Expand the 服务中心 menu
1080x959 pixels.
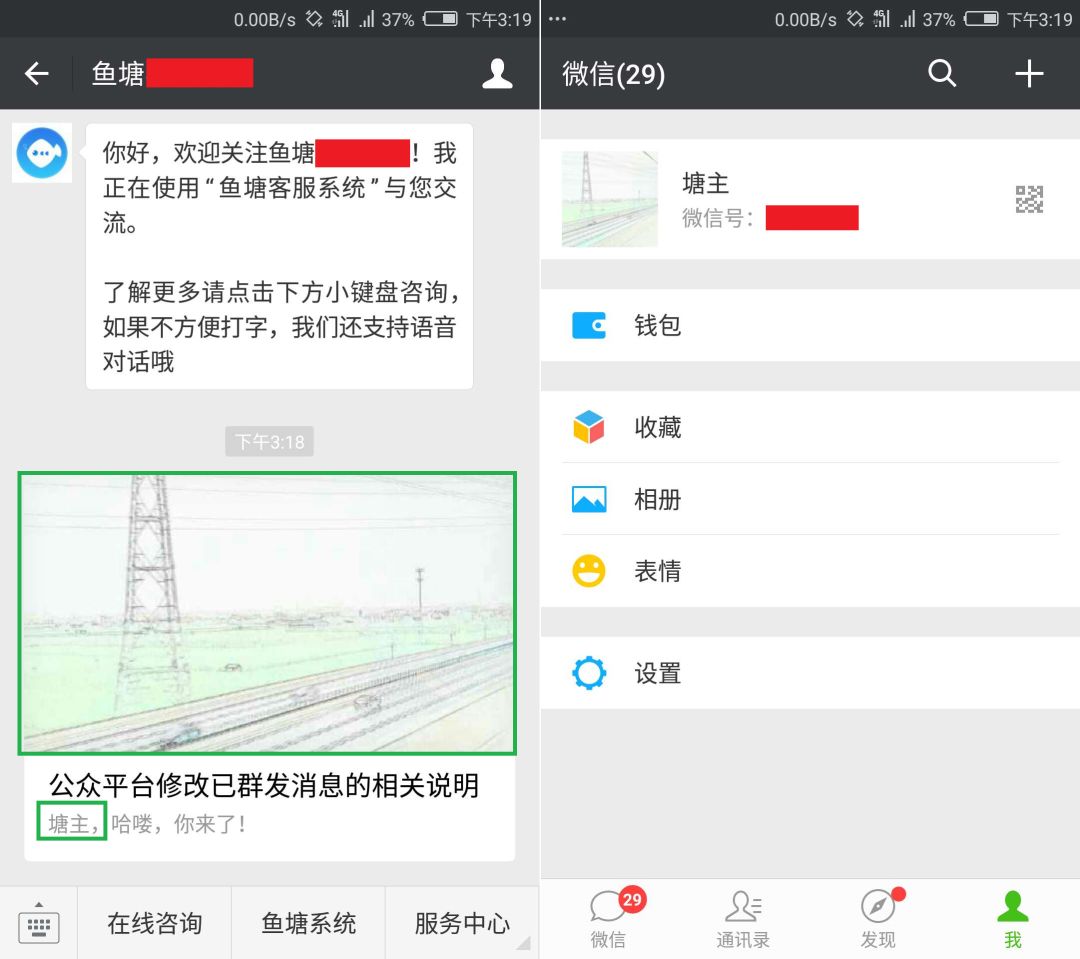tap(462, 923)
